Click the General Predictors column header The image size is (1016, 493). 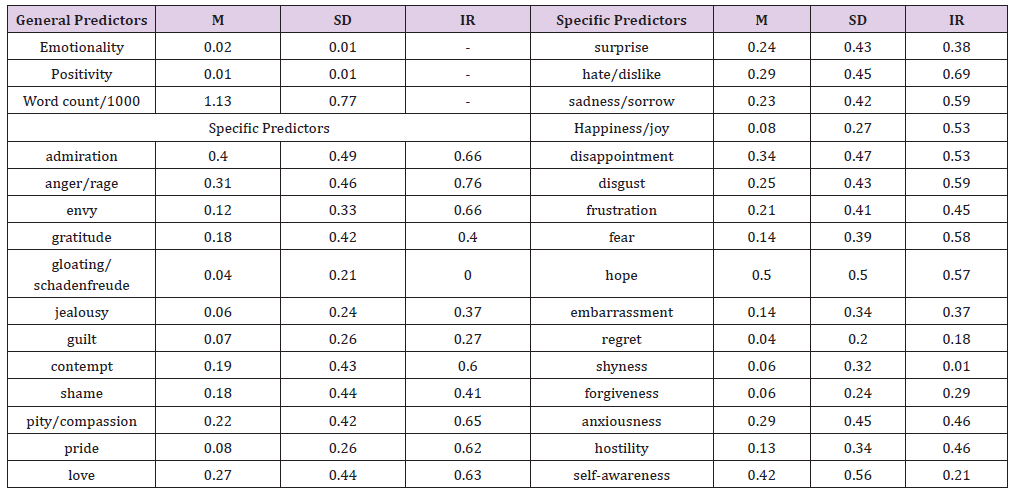(x=82, y=20)
